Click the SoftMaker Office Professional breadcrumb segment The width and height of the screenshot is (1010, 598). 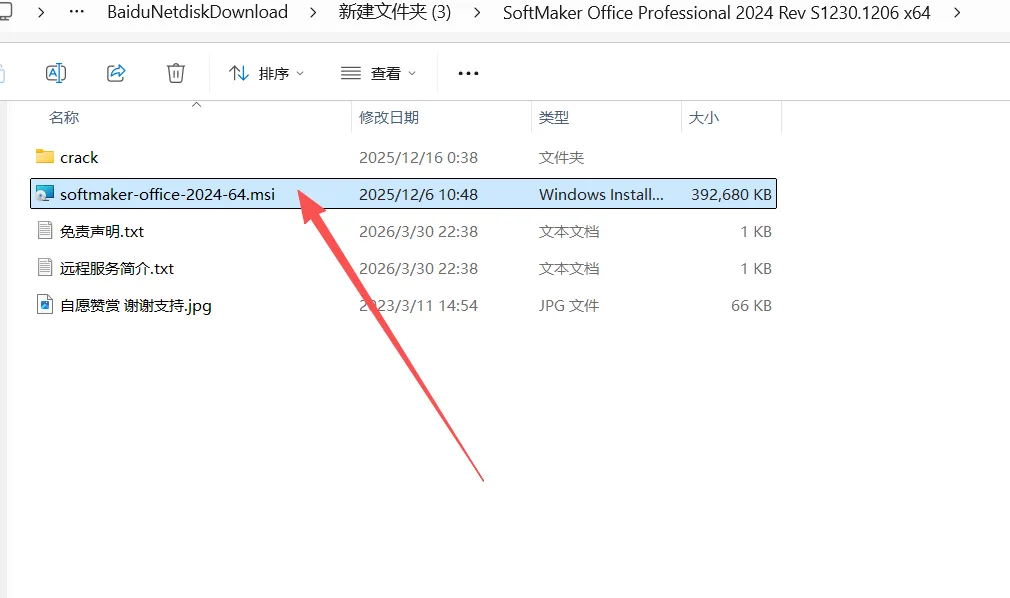click(x=716, y=12)
